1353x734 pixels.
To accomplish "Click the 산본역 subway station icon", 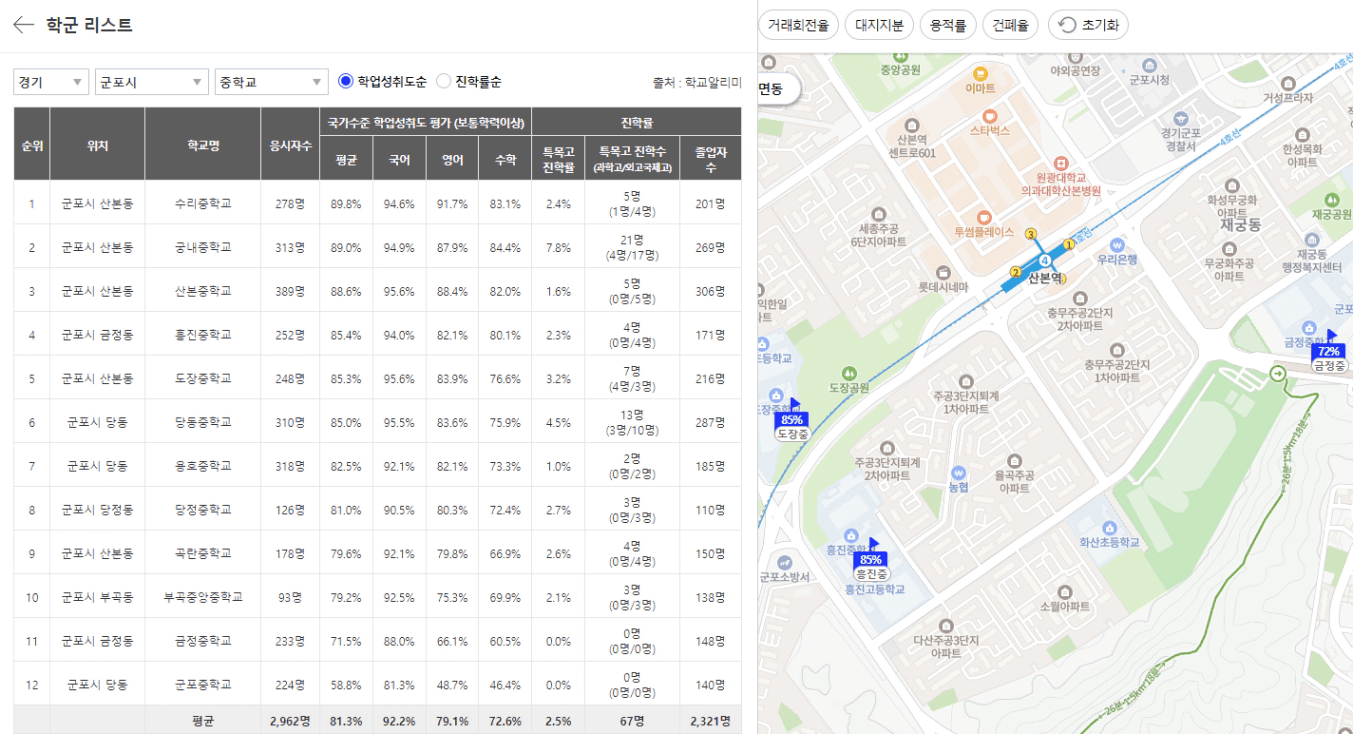I will (x=1044, y=260).
